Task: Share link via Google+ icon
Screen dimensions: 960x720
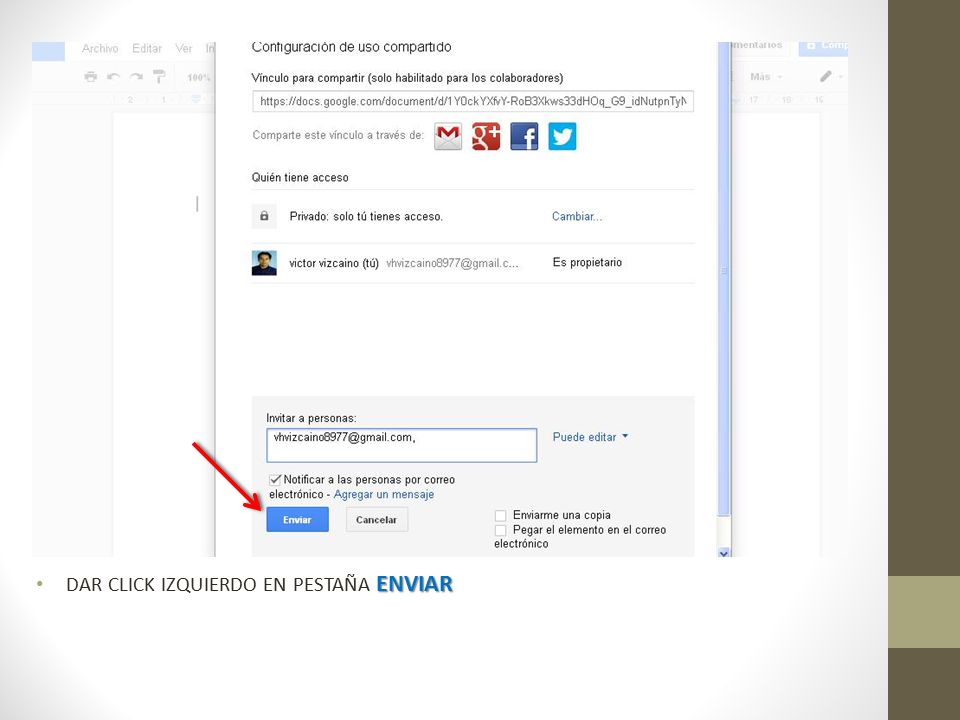Action: click(486, 137)
